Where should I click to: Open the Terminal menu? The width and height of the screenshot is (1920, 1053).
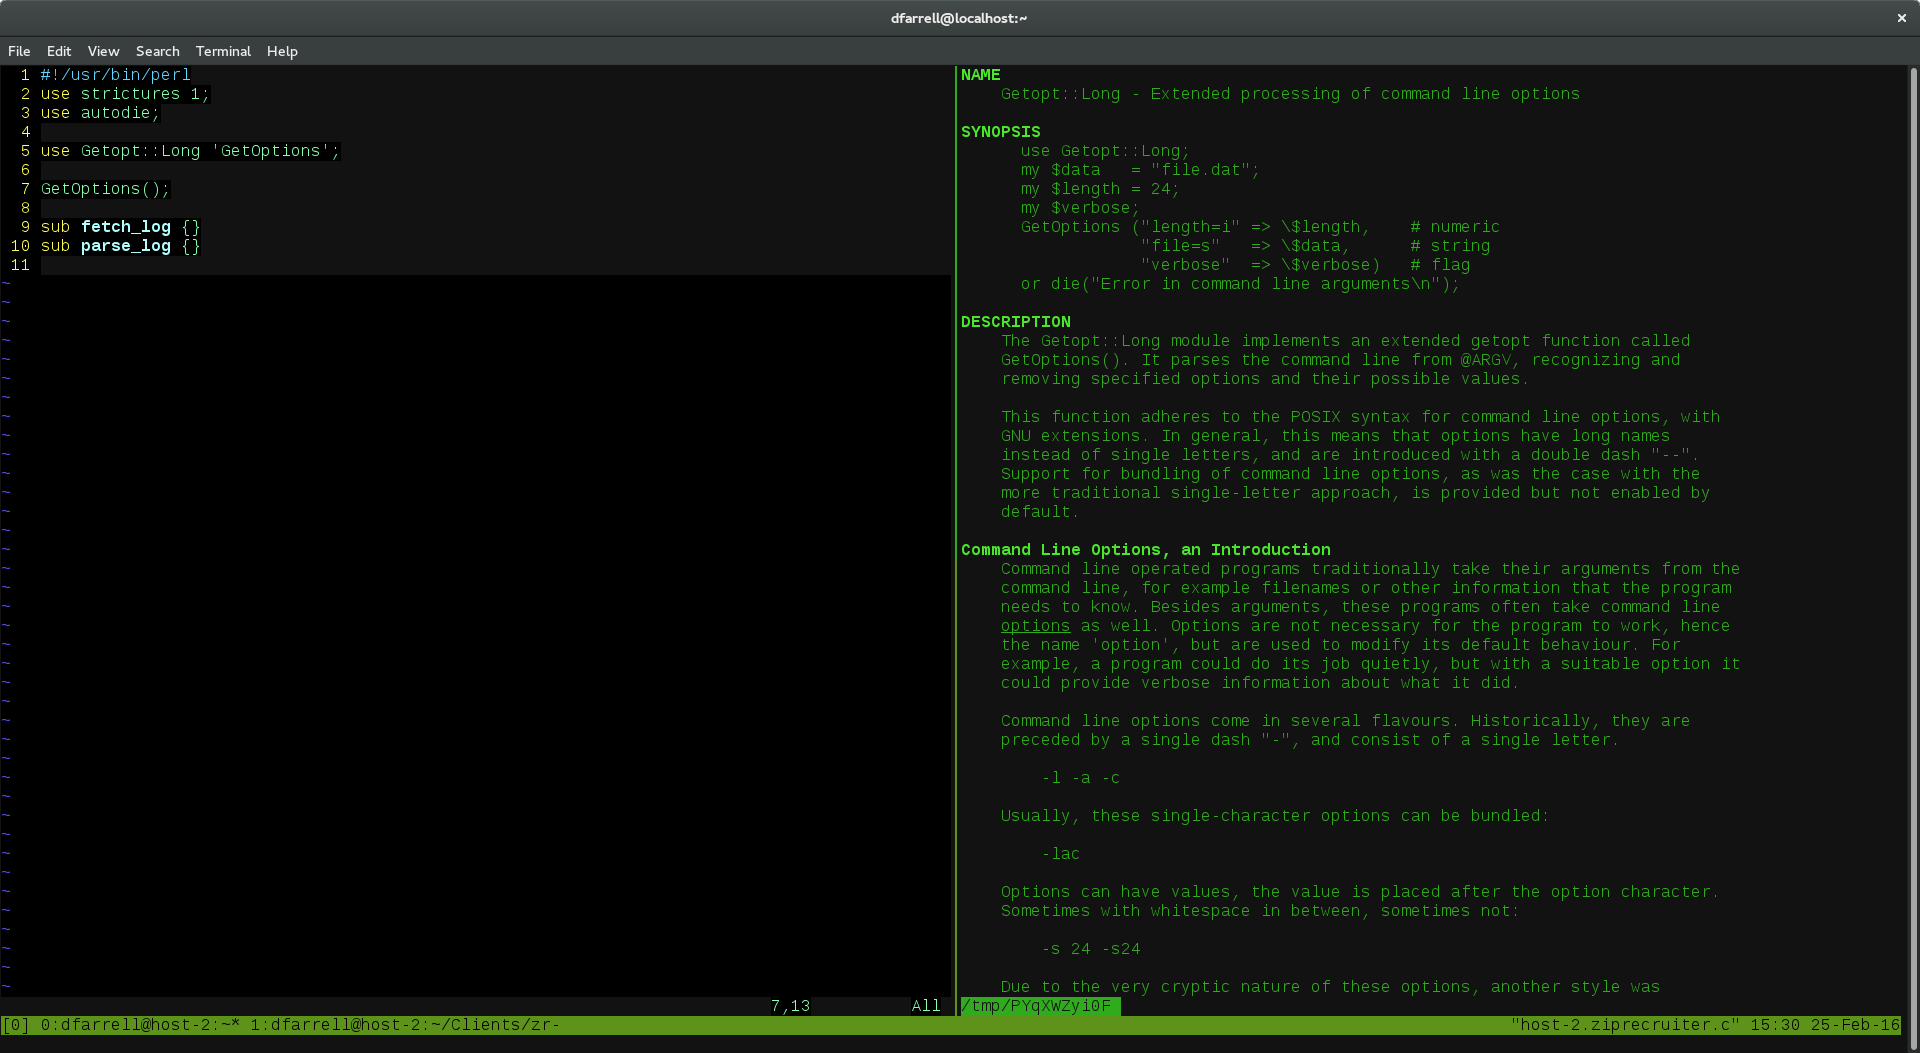(223, 51)
